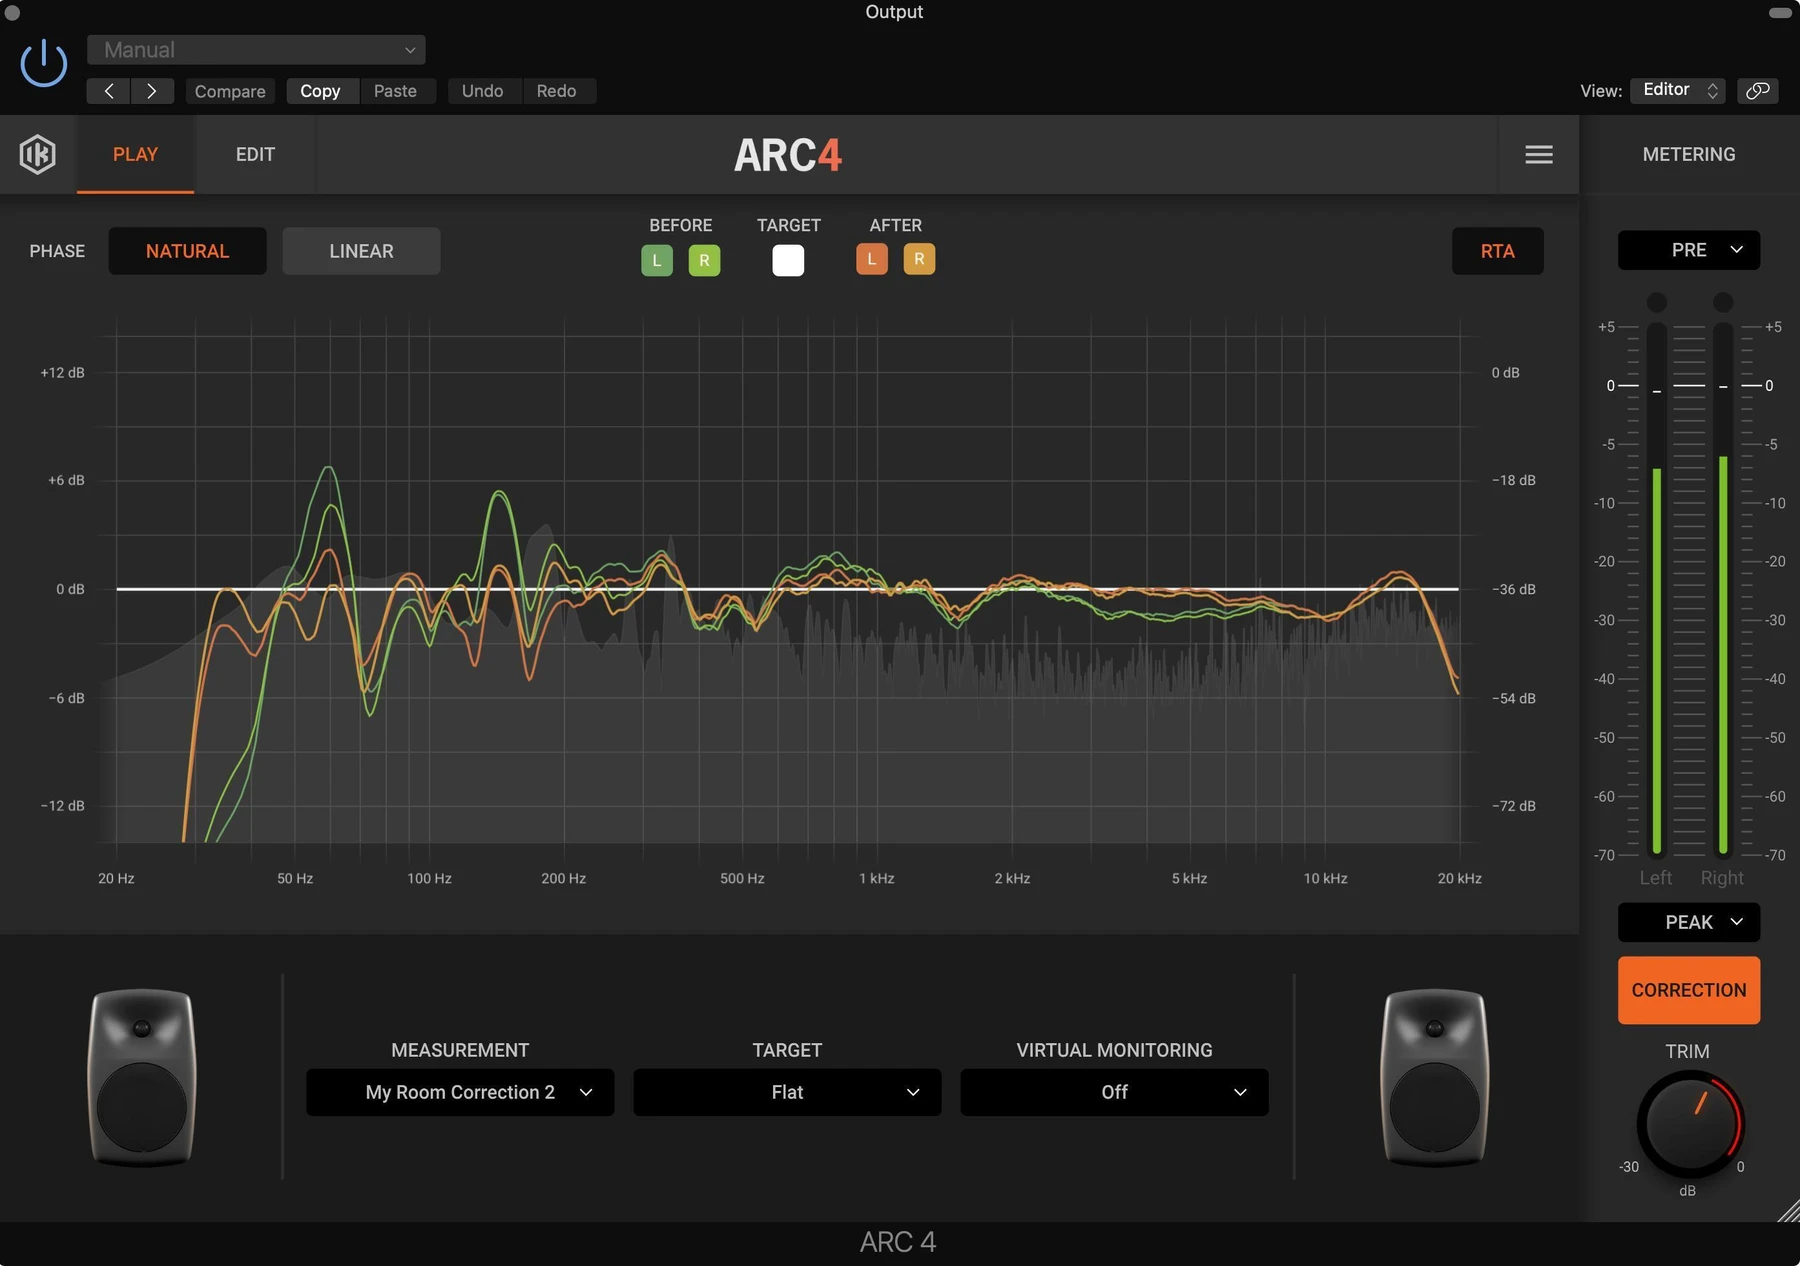Select LINEAR phase mode
The image size is (1800, 1266).
tap(361, 251)
